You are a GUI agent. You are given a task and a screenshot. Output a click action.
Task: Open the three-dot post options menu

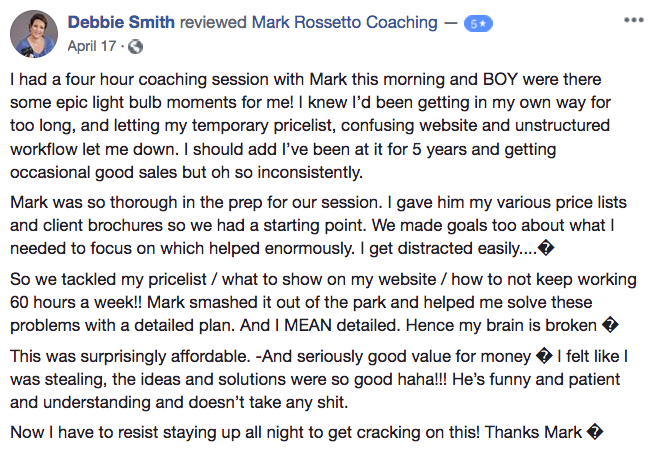coord(633,20)
